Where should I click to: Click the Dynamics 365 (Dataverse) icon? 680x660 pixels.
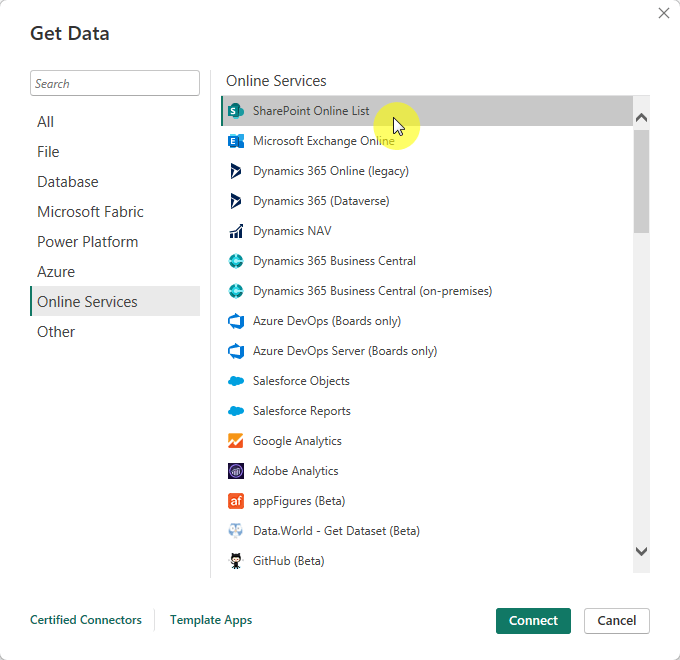click(236, 201)
